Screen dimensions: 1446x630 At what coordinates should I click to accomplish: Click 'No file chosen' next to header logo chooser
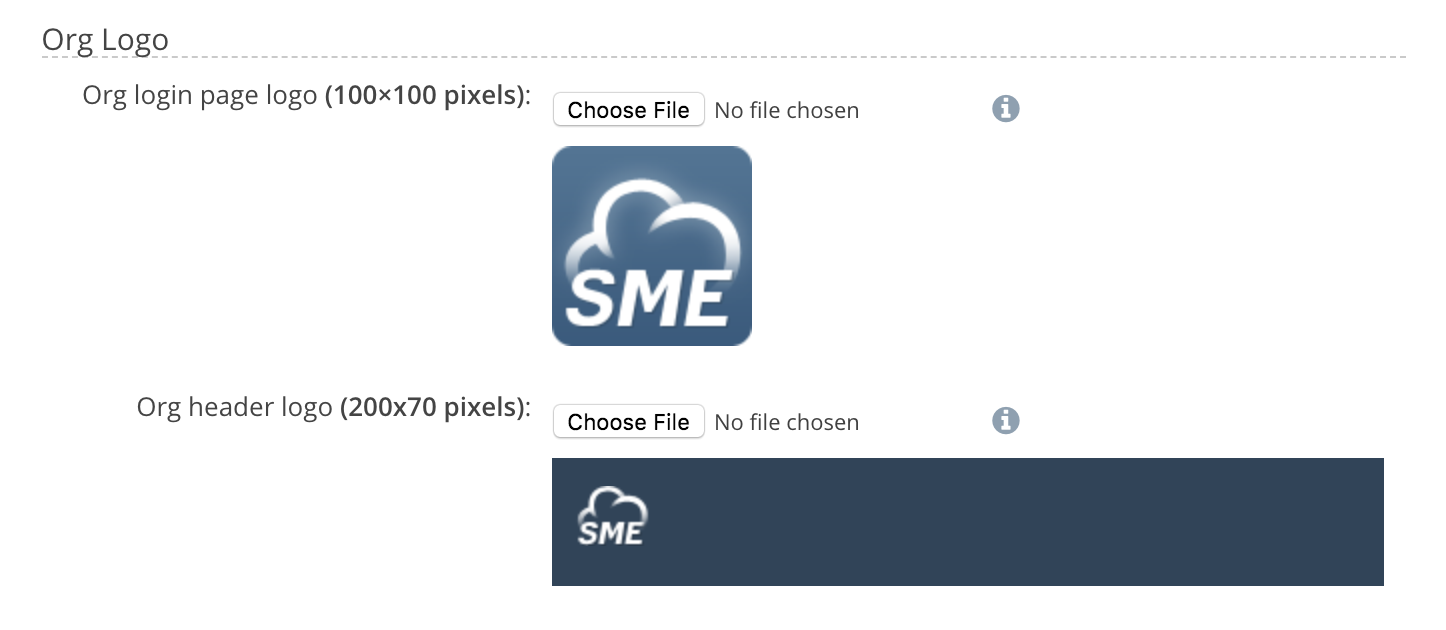coord(786,422)
